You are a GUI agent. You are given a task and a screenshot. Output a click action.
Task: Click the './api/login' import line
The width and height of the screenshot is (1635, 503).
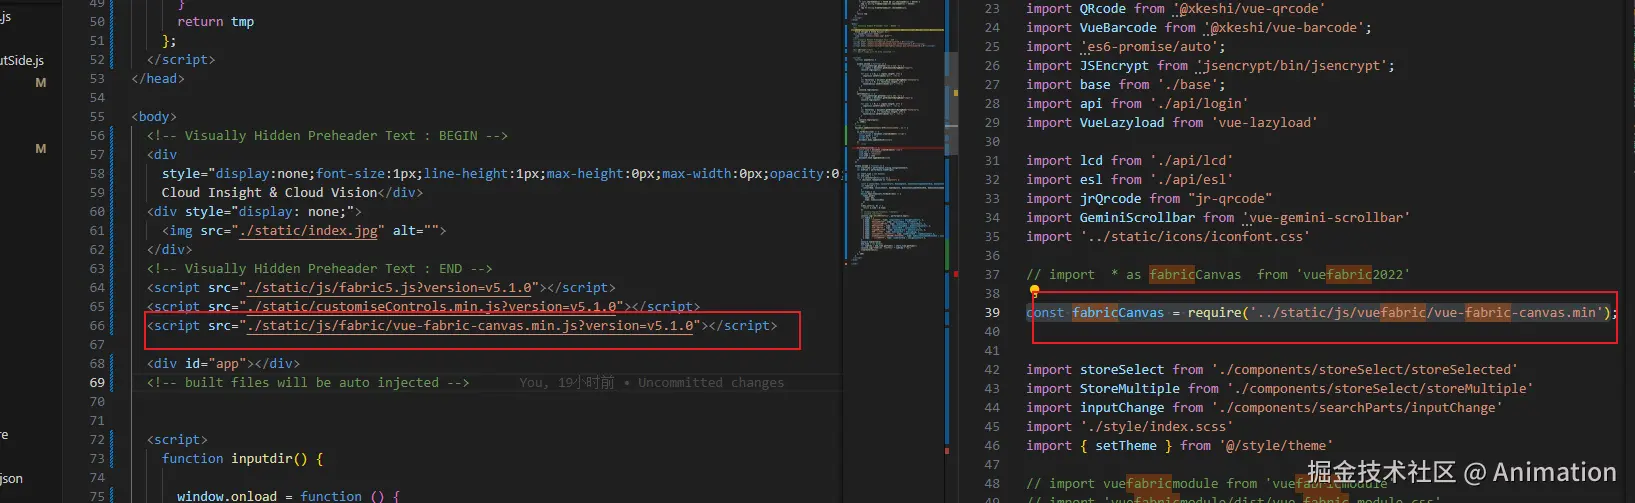1137,104
